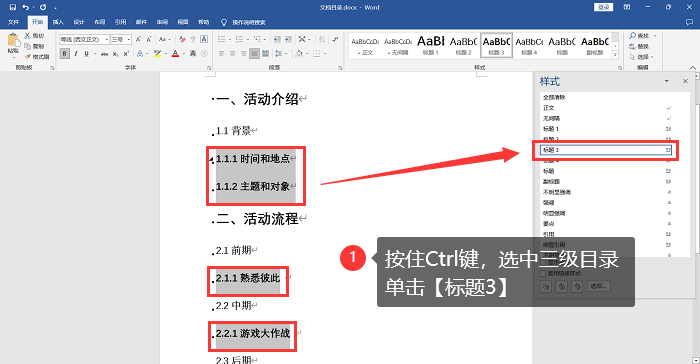700x364 pixels.
Task: Click the Superscript X² icon
Action: coord(126,54)
